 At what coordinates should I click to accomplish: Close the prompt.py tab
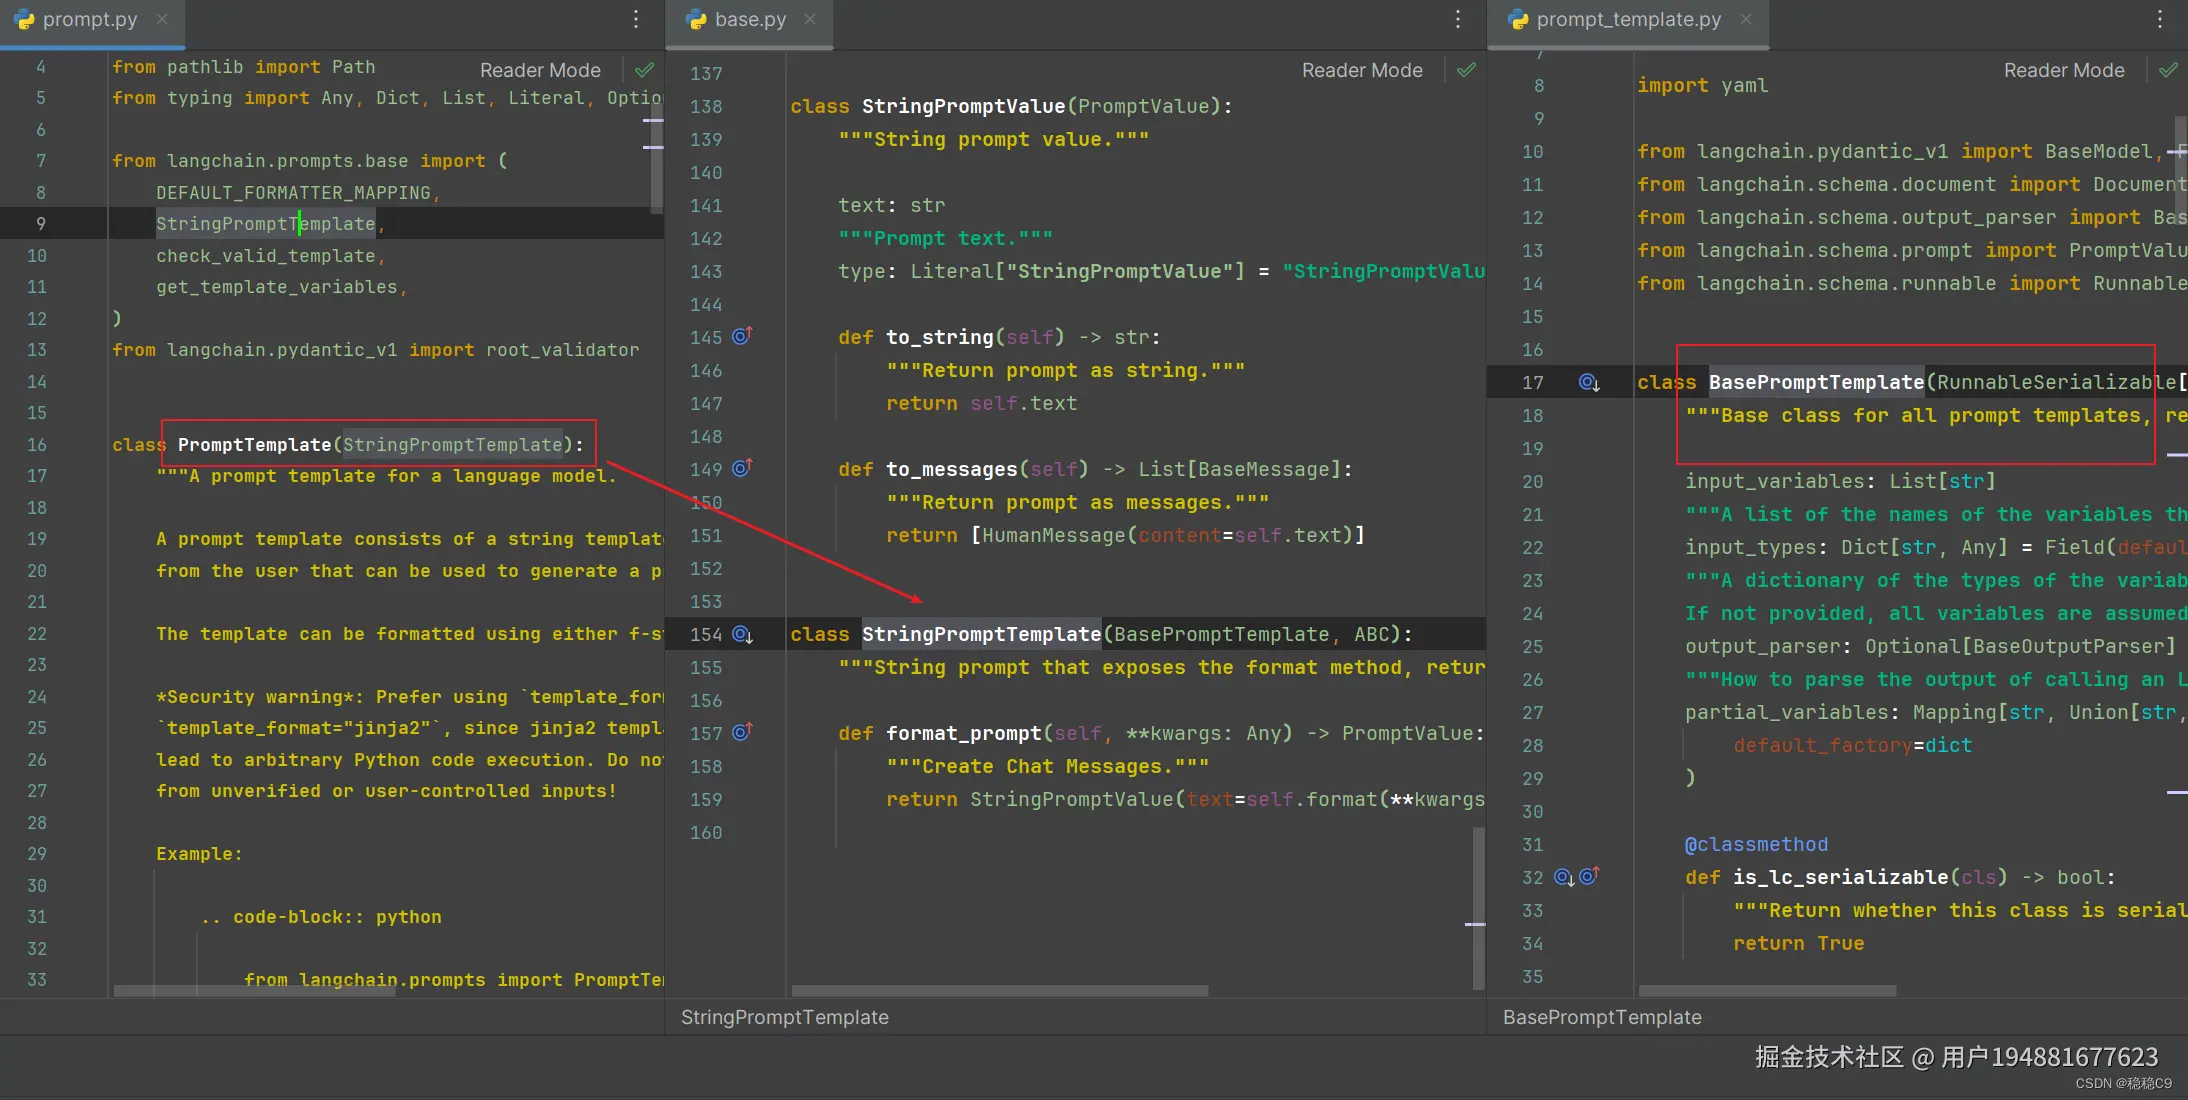pos(162,19)
